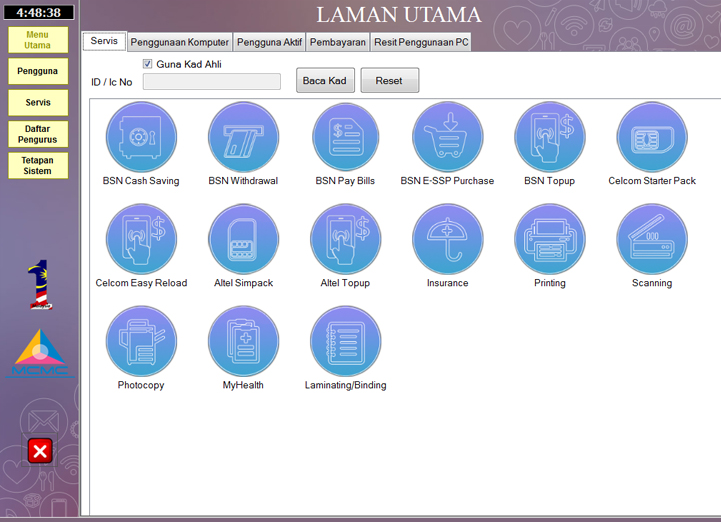
Task: Click the MCMC logo
Action: click(40, 353)
